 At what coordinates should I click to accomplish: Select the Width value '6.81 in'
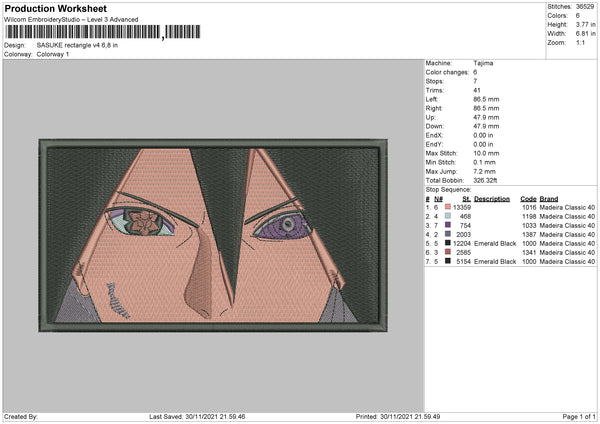click(x=585, y=34)
